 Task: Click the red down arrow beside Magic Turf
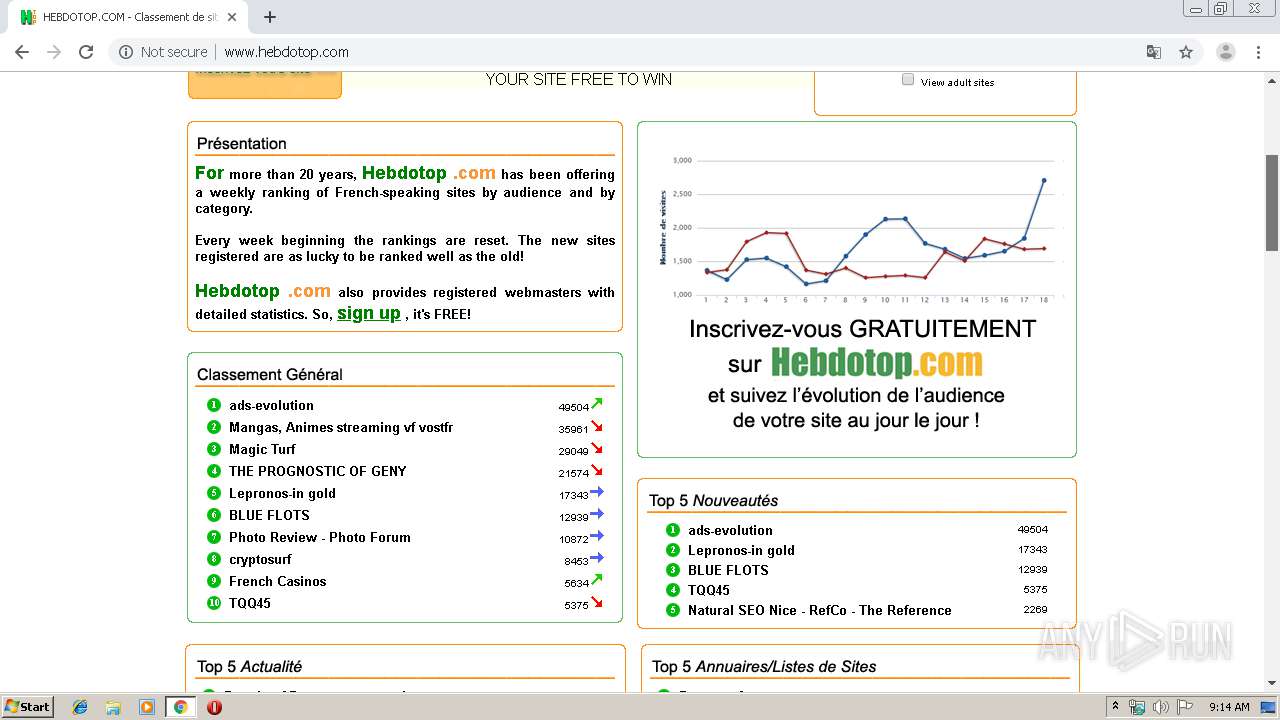point(597,448)
